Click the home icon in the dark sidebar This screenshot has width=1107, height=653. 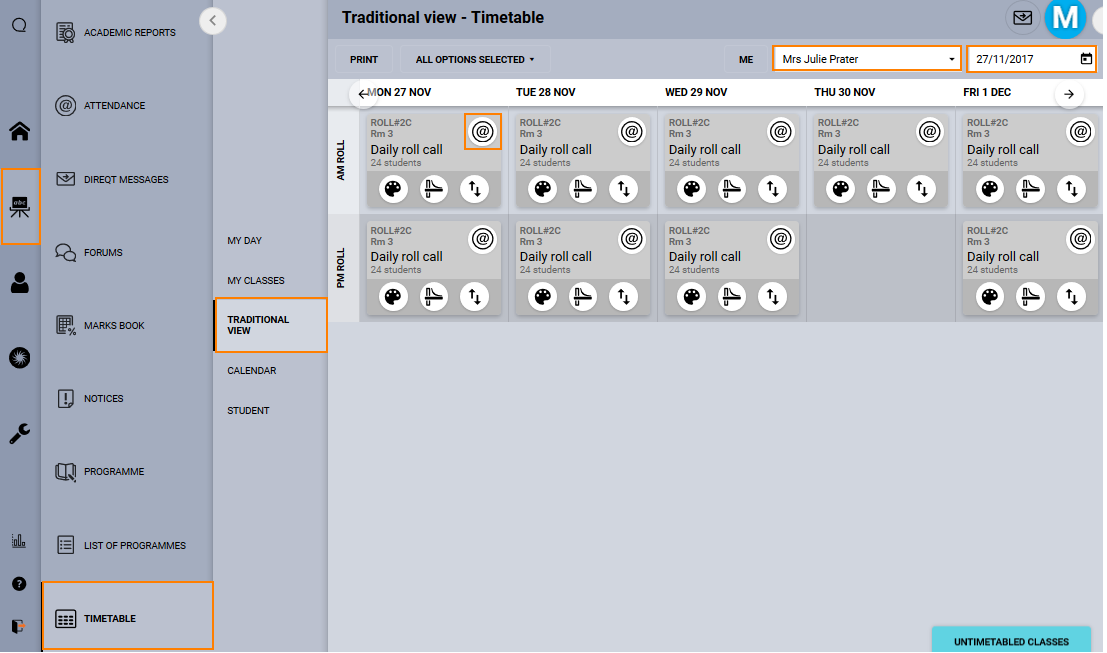[18, 131]
